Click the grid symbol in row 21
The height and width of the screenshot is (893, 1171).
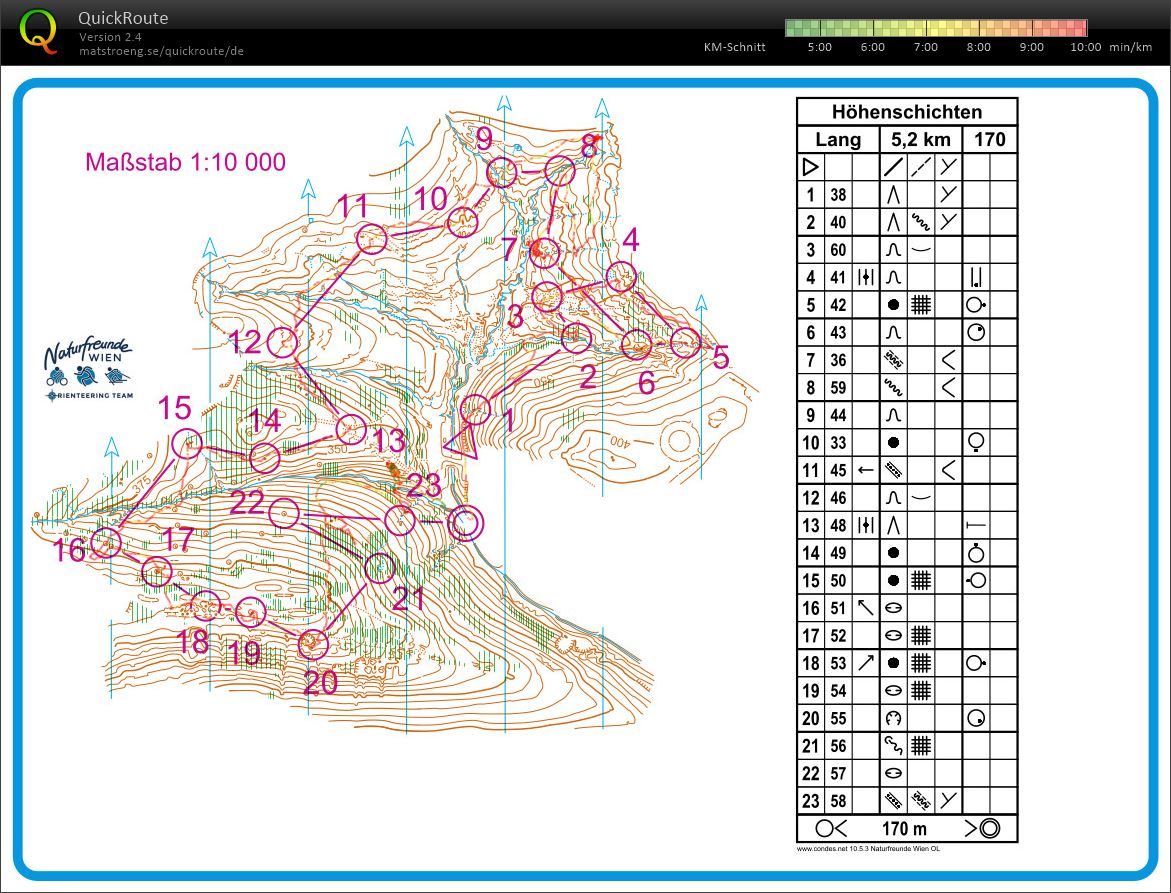(x=921, y=745)
